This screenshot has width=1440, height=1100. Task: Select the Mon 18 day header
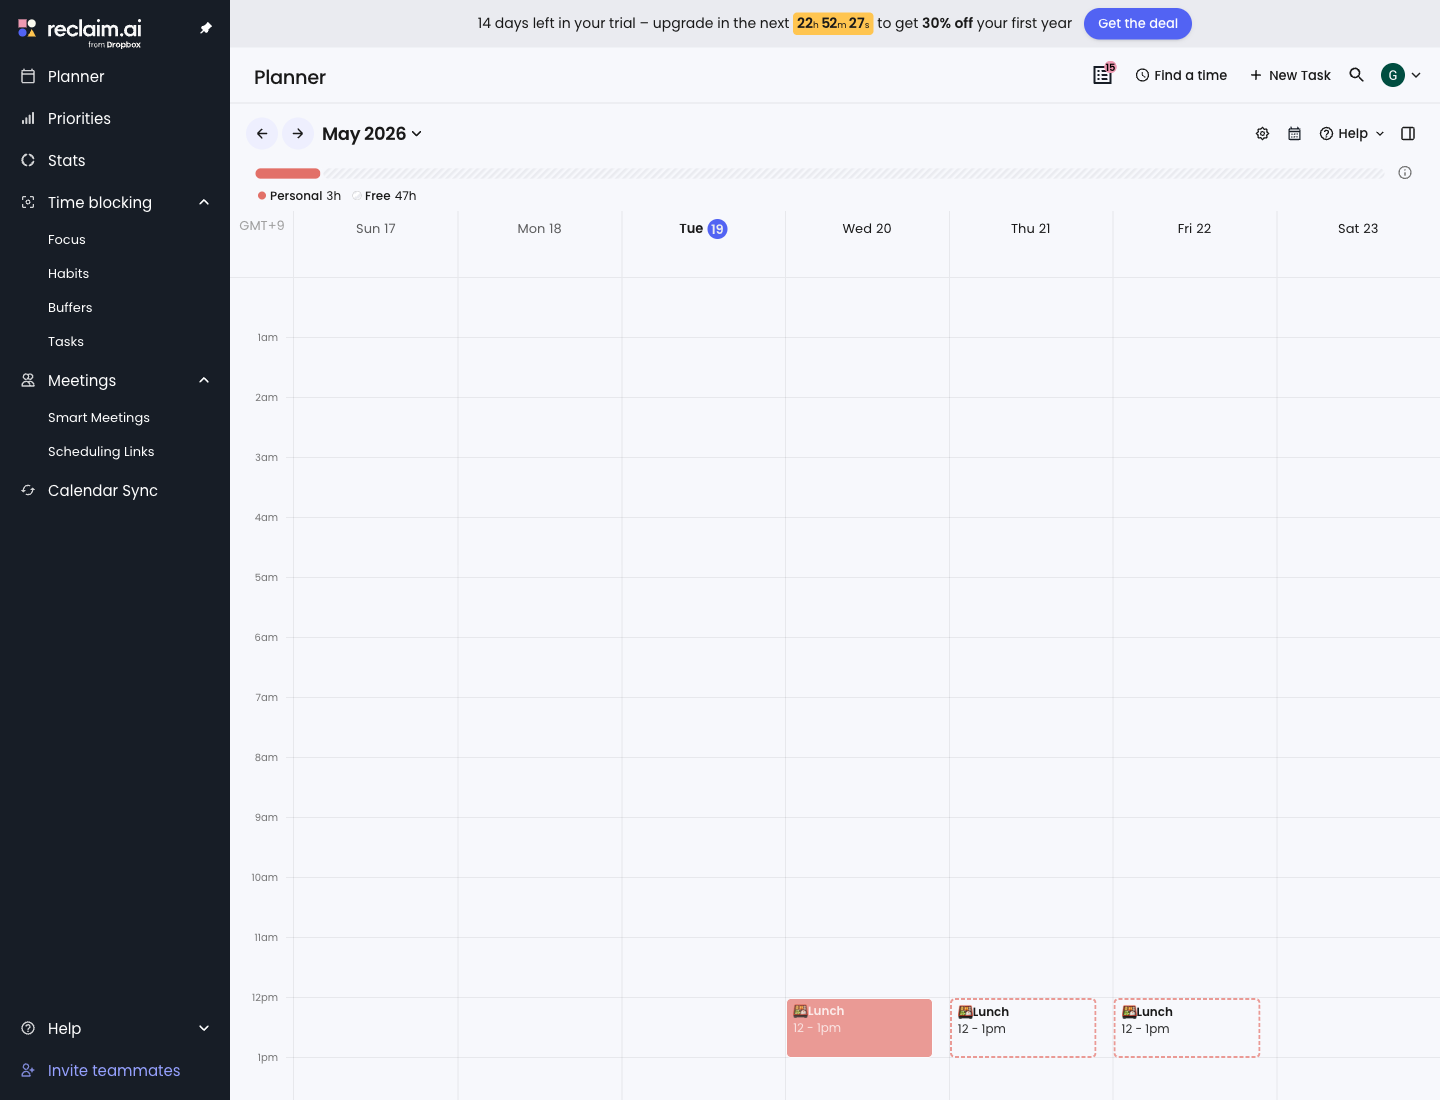click(539, 228)
